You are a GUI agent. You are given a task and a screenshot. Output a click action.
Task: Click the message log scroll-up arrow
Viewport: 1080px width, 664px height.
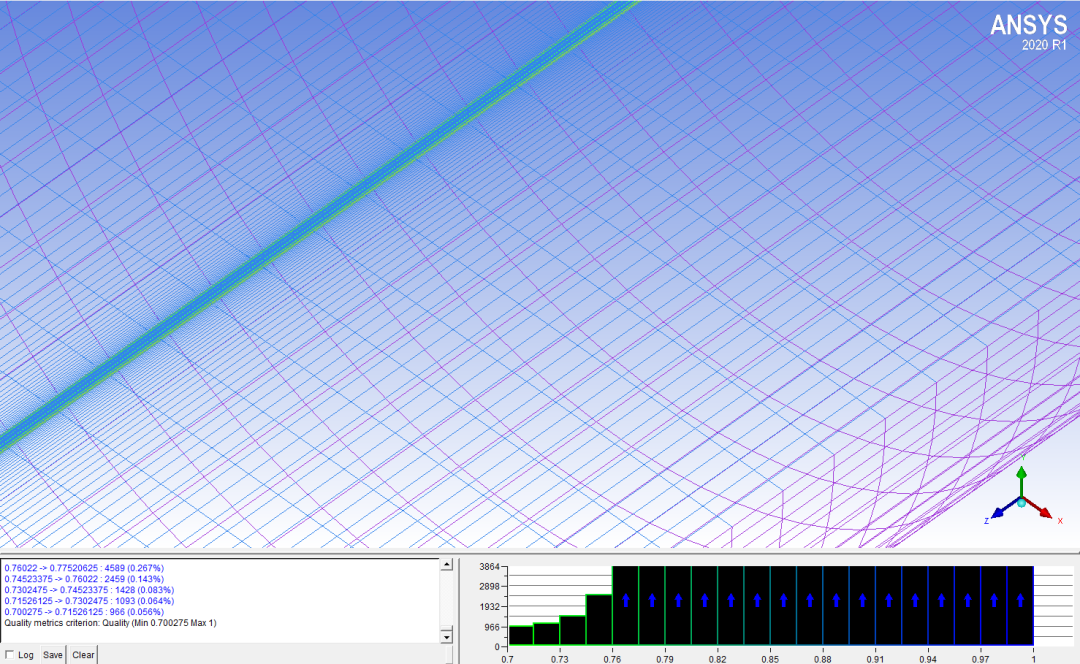coord(446,565)
